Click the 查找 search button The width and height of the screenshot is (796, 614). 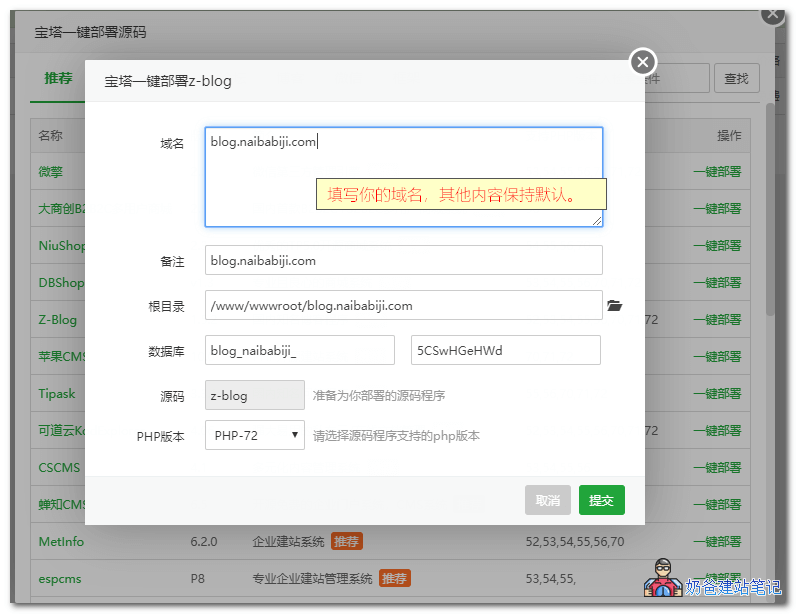point(737,78)
